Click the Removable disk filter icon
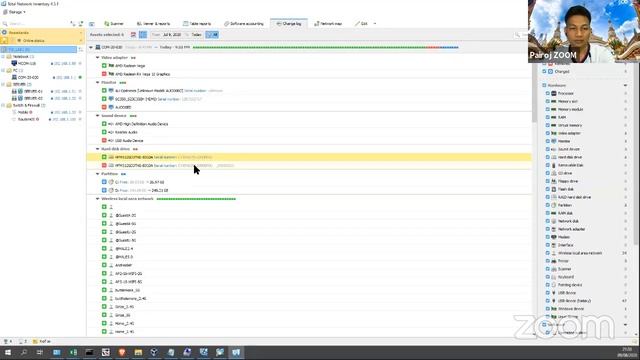Screen dimensions: 640x360 pyautogui.click(x=554, y=165)
